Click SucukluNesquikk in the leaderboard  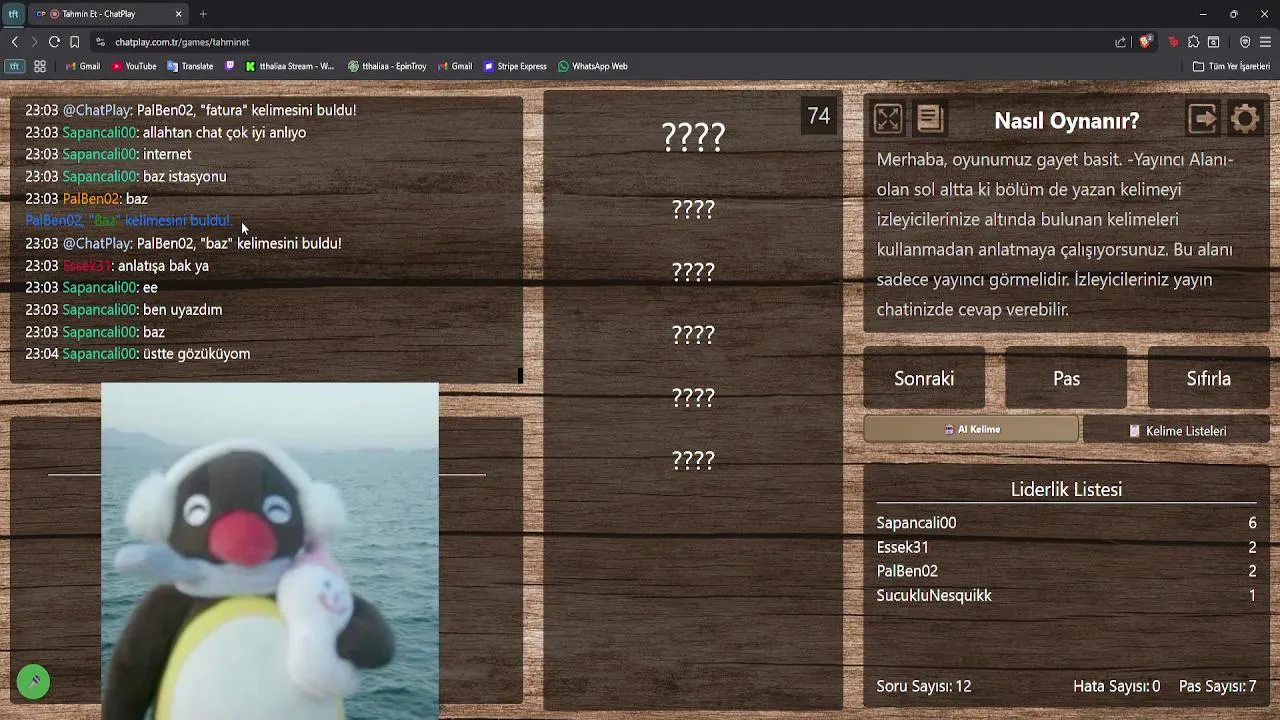[x=934, y=595]
